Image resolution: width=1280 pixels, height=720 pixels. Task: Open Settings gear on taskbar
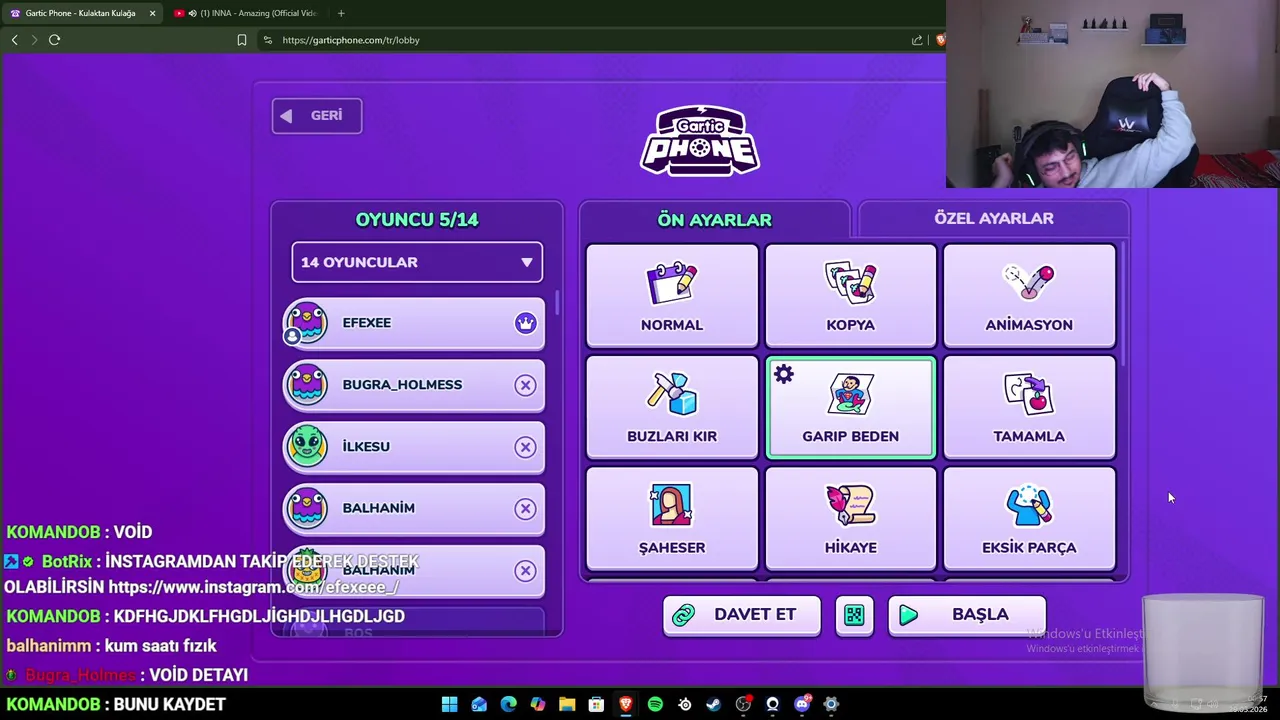click(830, 705)
